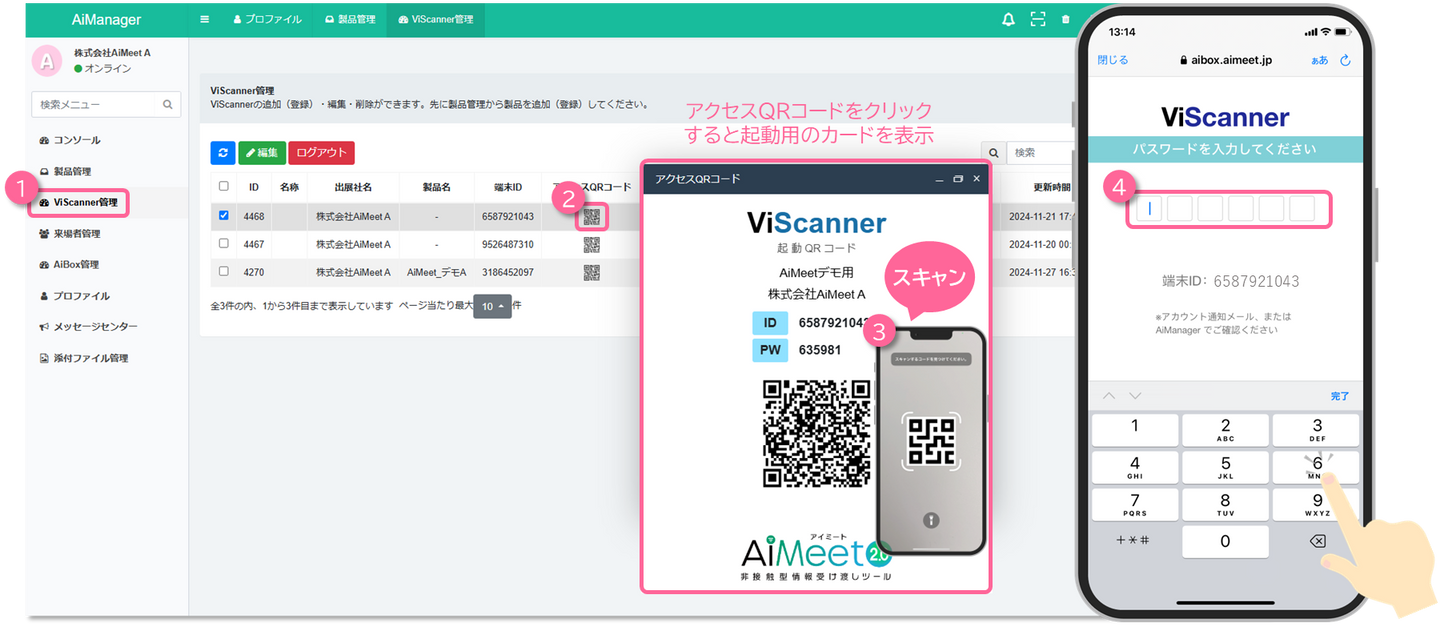Click the trash icon in top bar
1452x639 pixels.
pos(1065,19)
